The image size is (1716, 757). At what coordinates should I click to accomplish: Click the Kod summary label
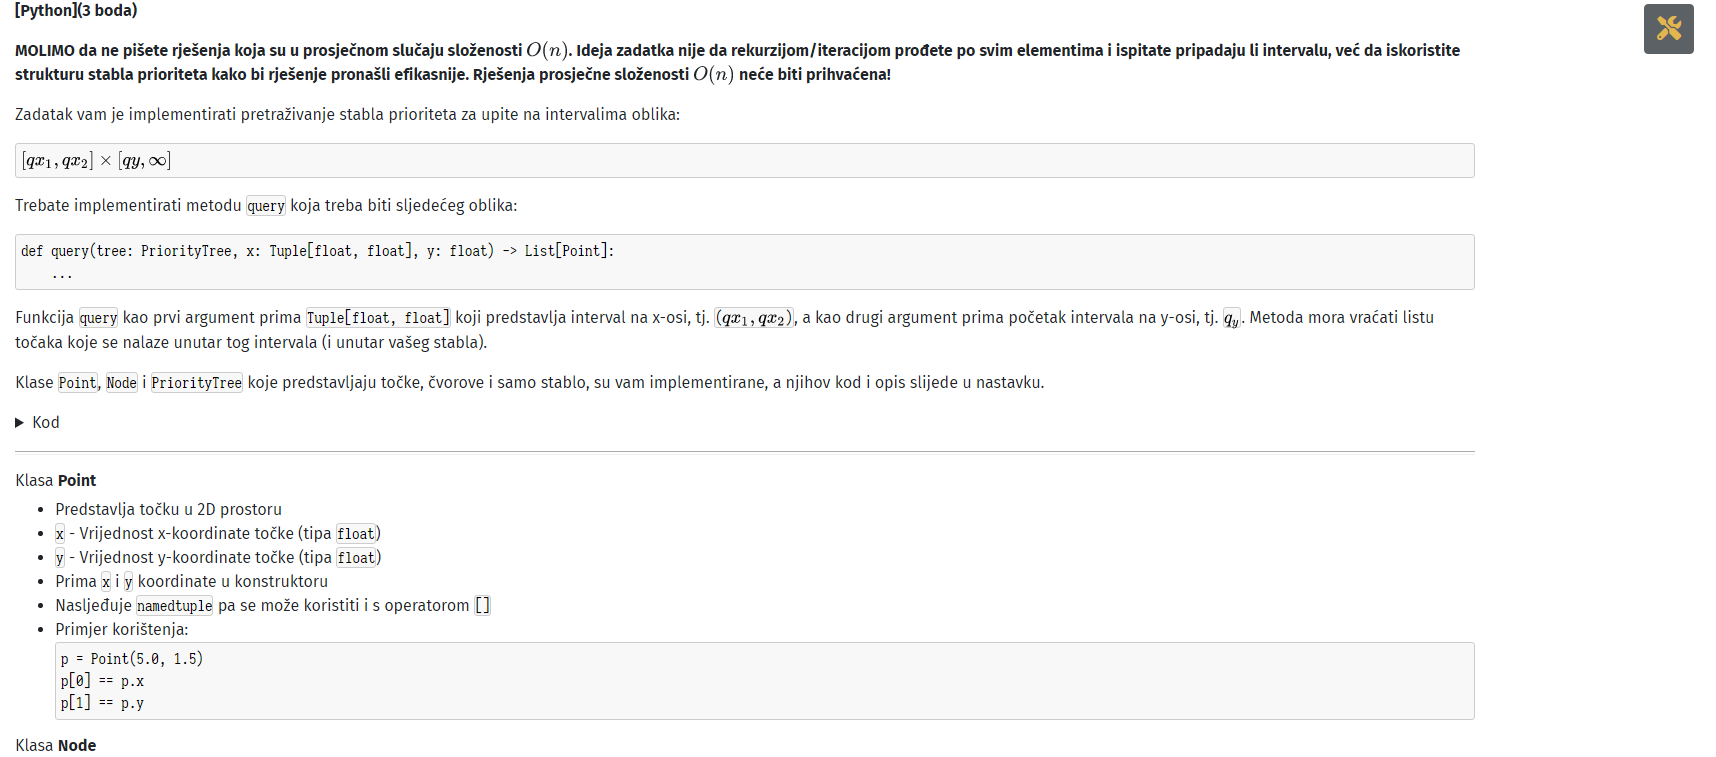click(46, 423)
